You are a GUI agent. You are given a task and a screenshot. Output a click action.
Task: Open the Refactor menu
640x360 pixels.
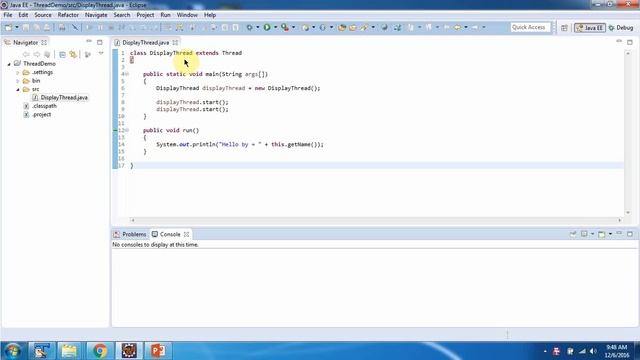[68, 15]
